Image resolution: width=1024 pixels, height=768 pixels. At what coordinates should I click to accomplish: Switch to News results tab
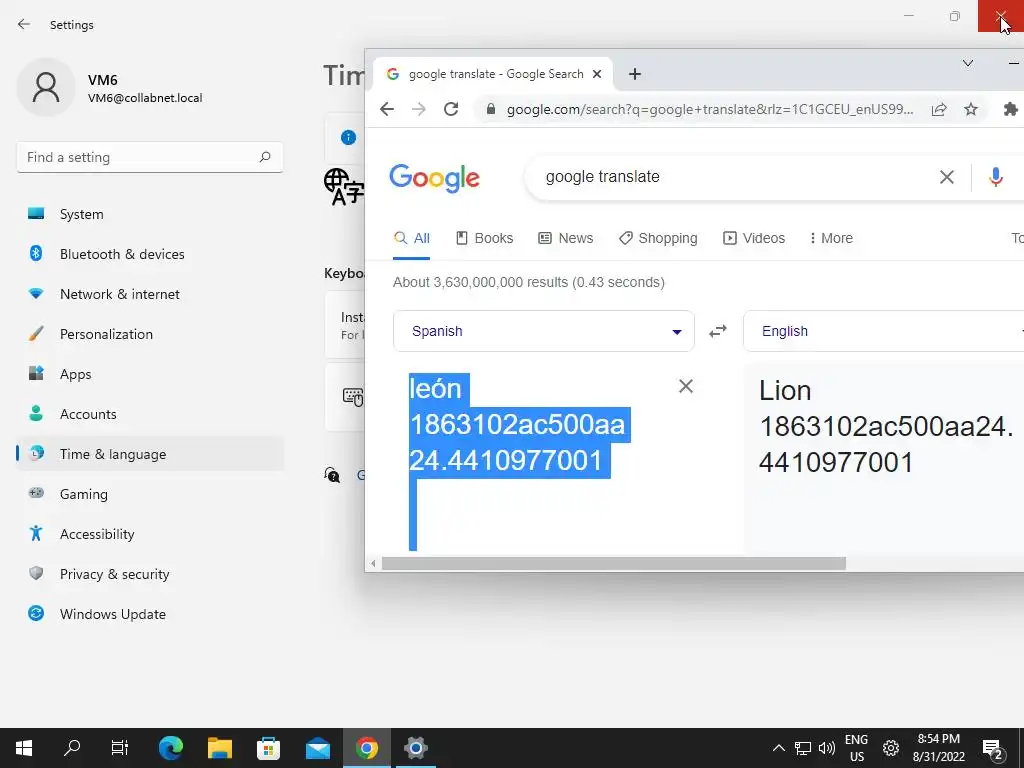(566, 238)
